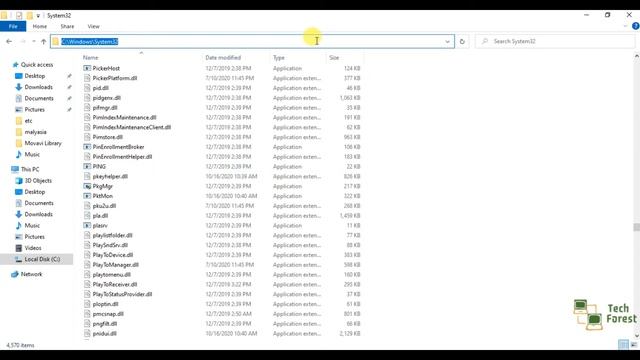The image size is (640, 360).
Task: Sort by Date modified column header
Action: point(223,58)
